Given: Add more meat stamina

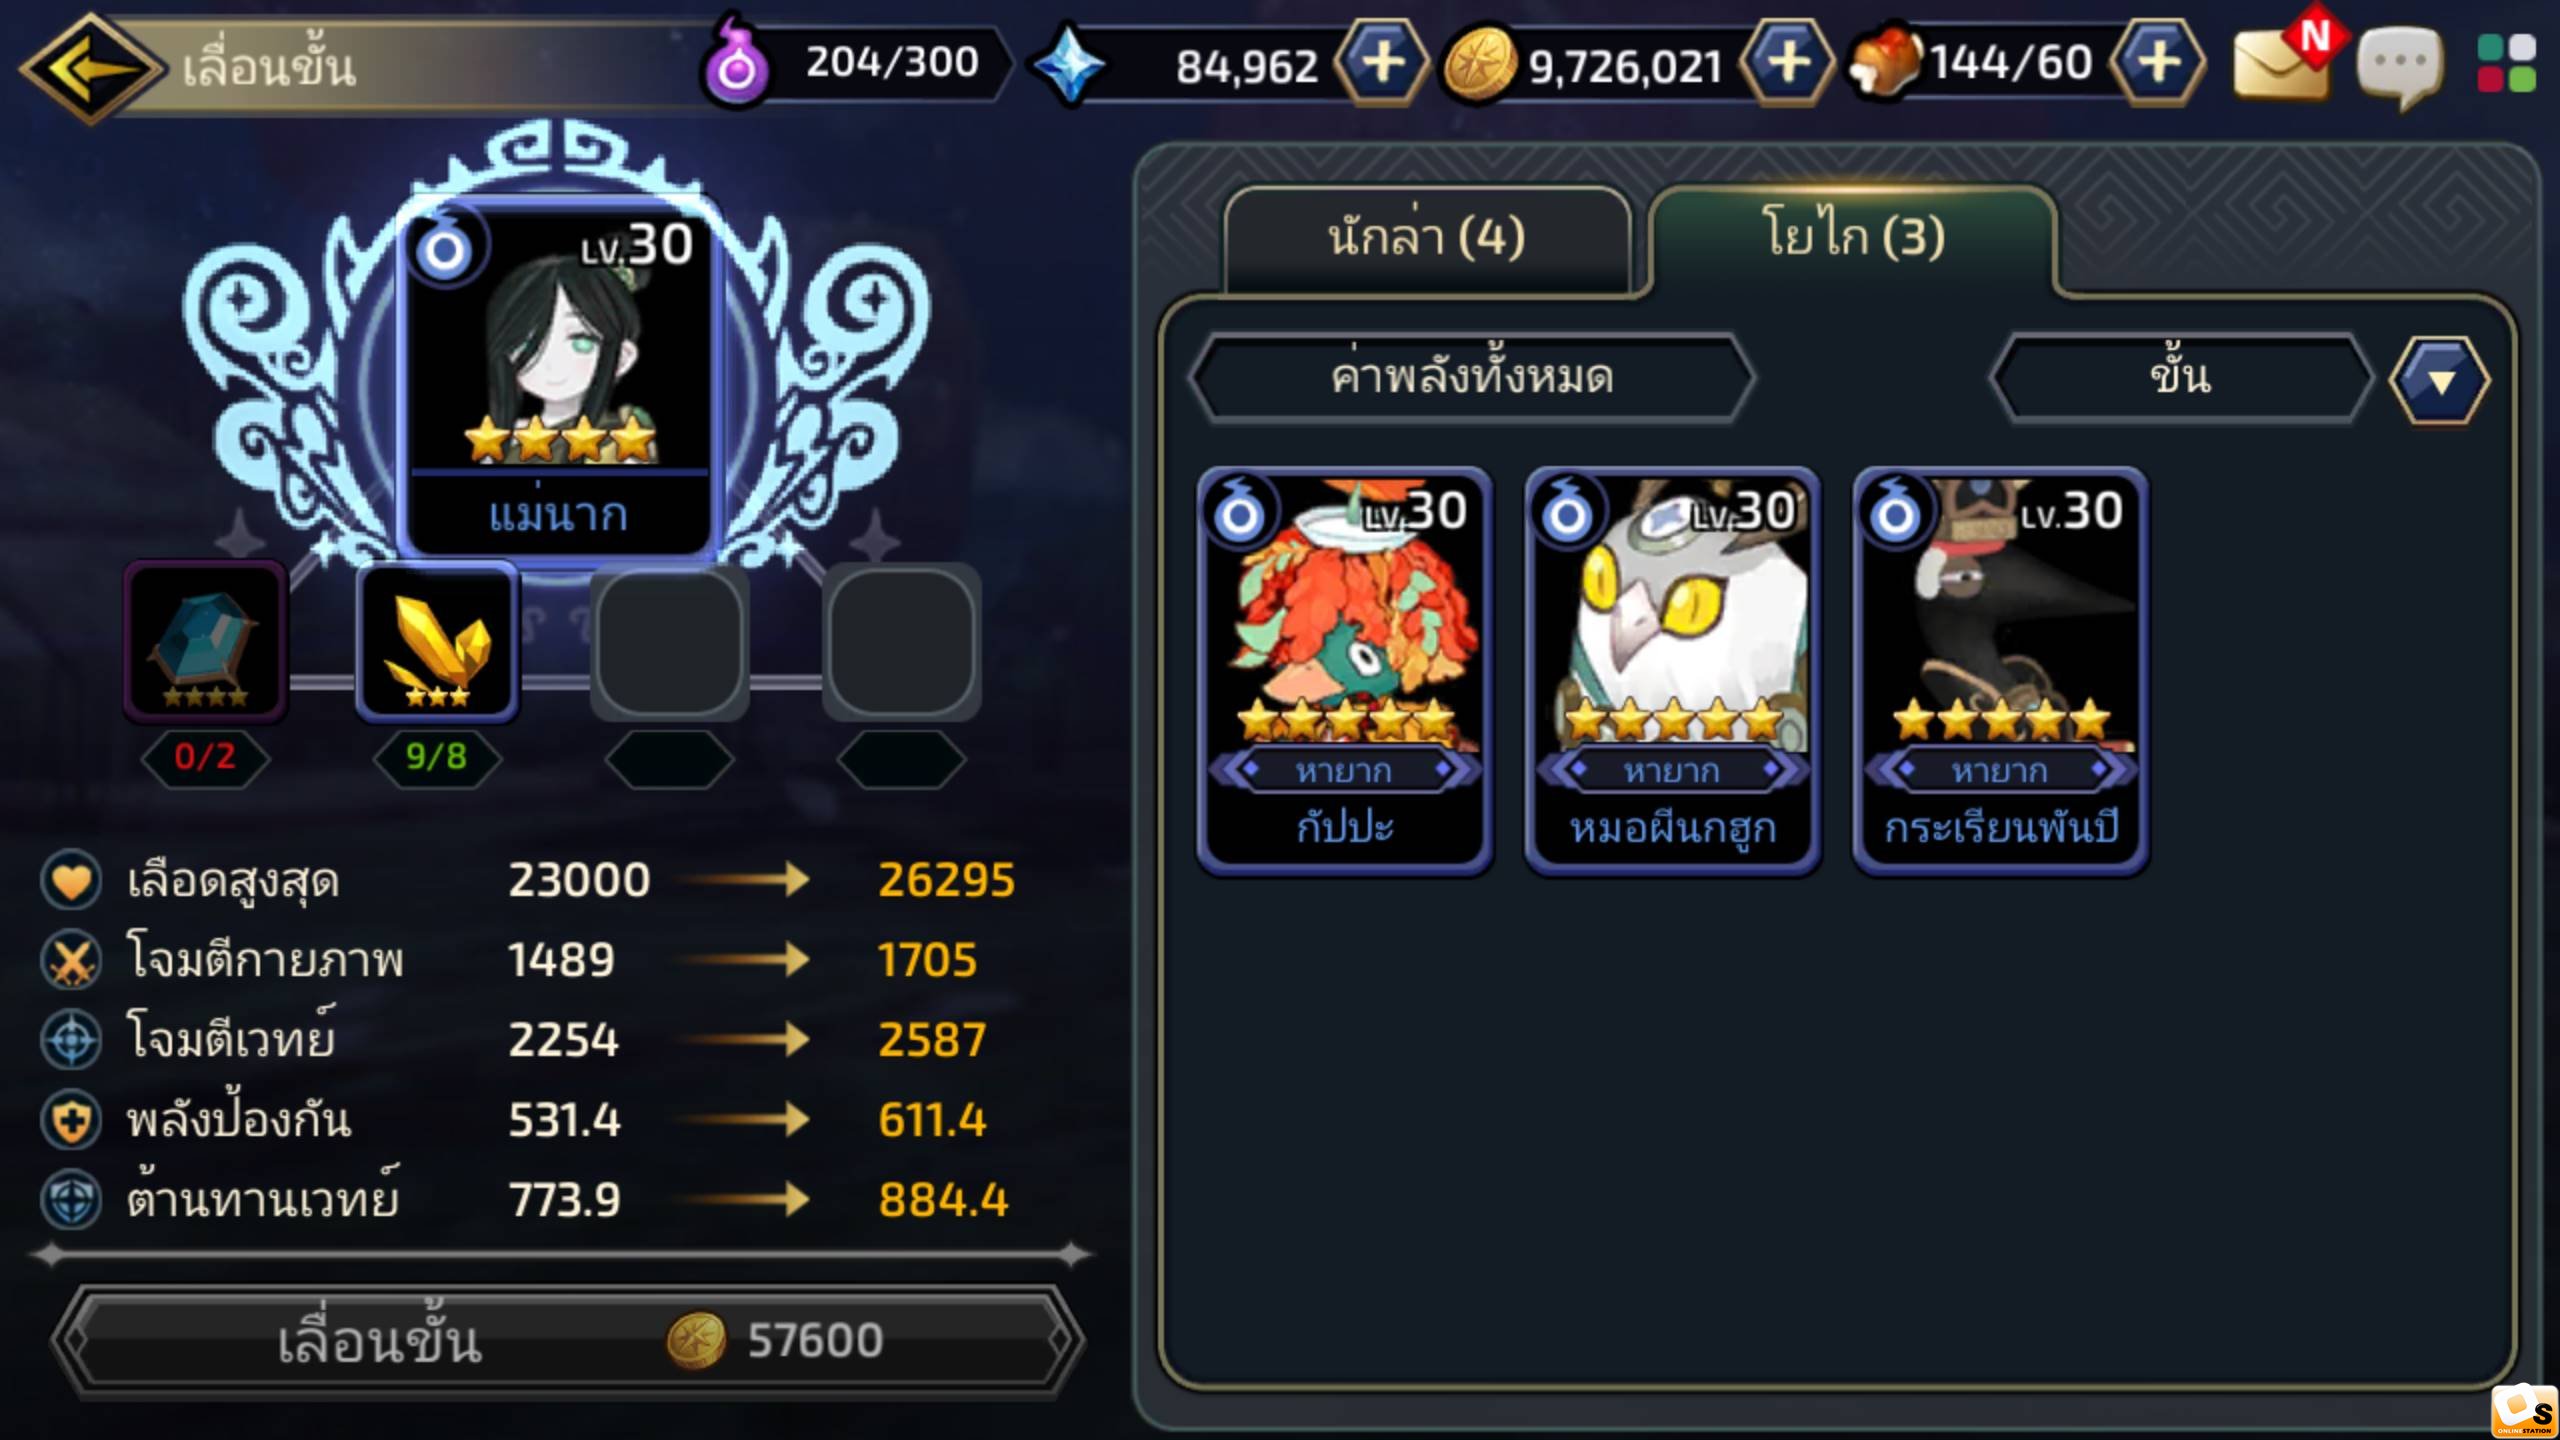Looking at the screenshot, I should tap(2158, 63).
